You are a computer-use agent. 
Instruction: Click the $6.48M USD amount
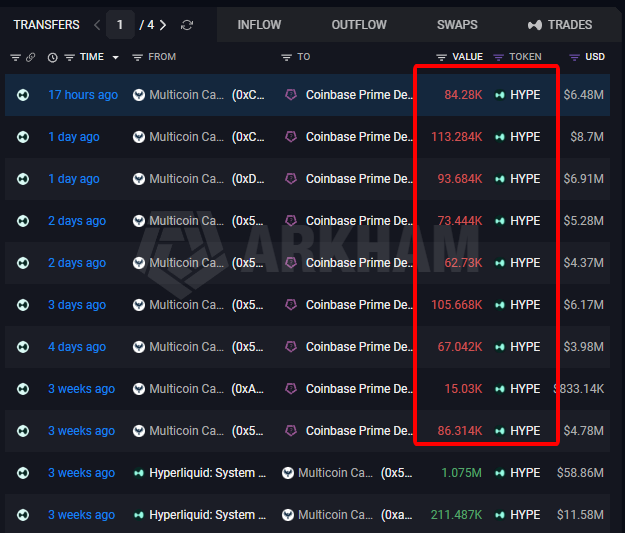point(584,95)
